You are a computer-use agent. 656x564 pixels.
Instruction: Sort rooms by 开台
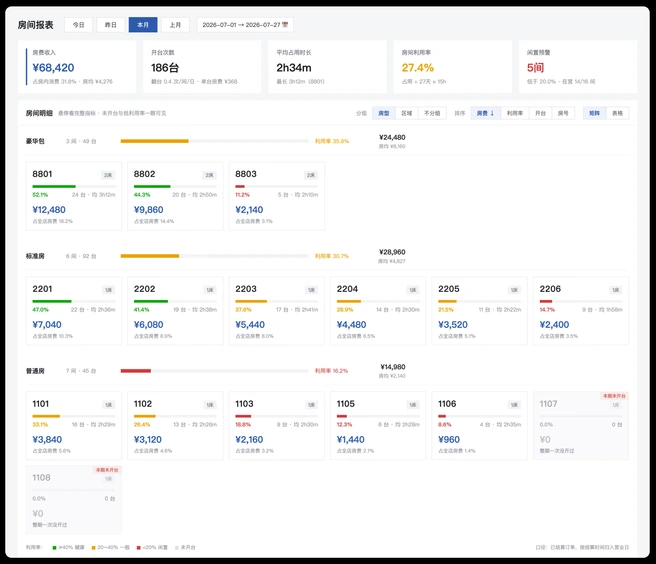coord(541,113)
